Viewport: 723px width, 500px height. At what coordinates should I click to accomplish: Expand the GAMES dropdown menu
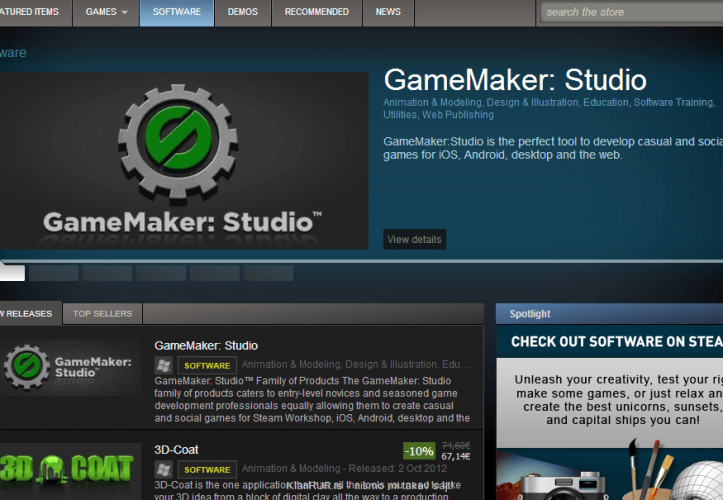click(x=106, y=12)
